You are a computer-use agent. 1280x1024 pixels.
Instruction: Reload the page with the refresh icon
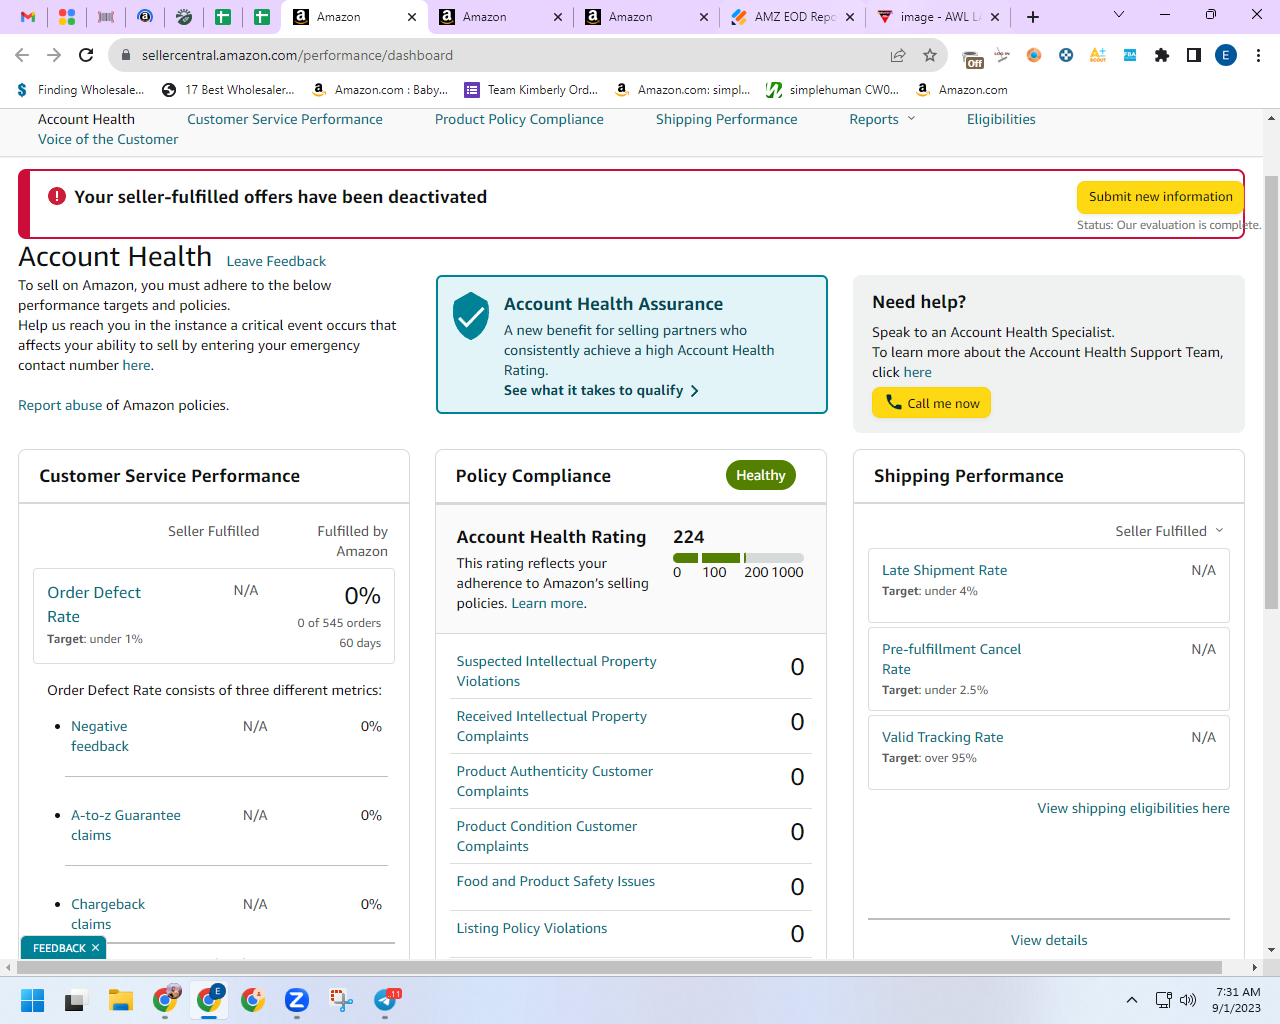(86, 55)
